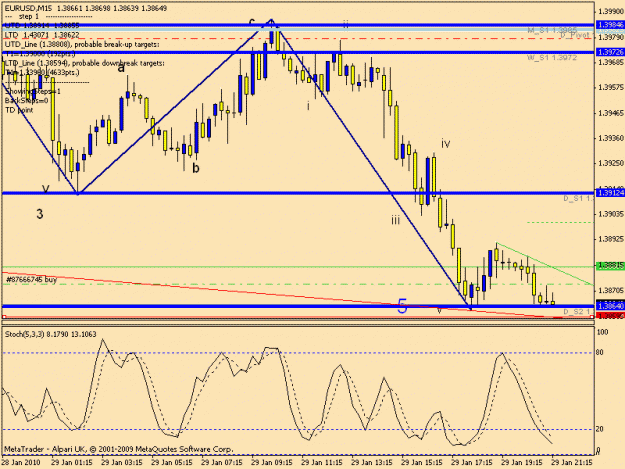Click the stochastic 100 scale value
This screenshot has width=625, height=469.
(x=602, y=332)
